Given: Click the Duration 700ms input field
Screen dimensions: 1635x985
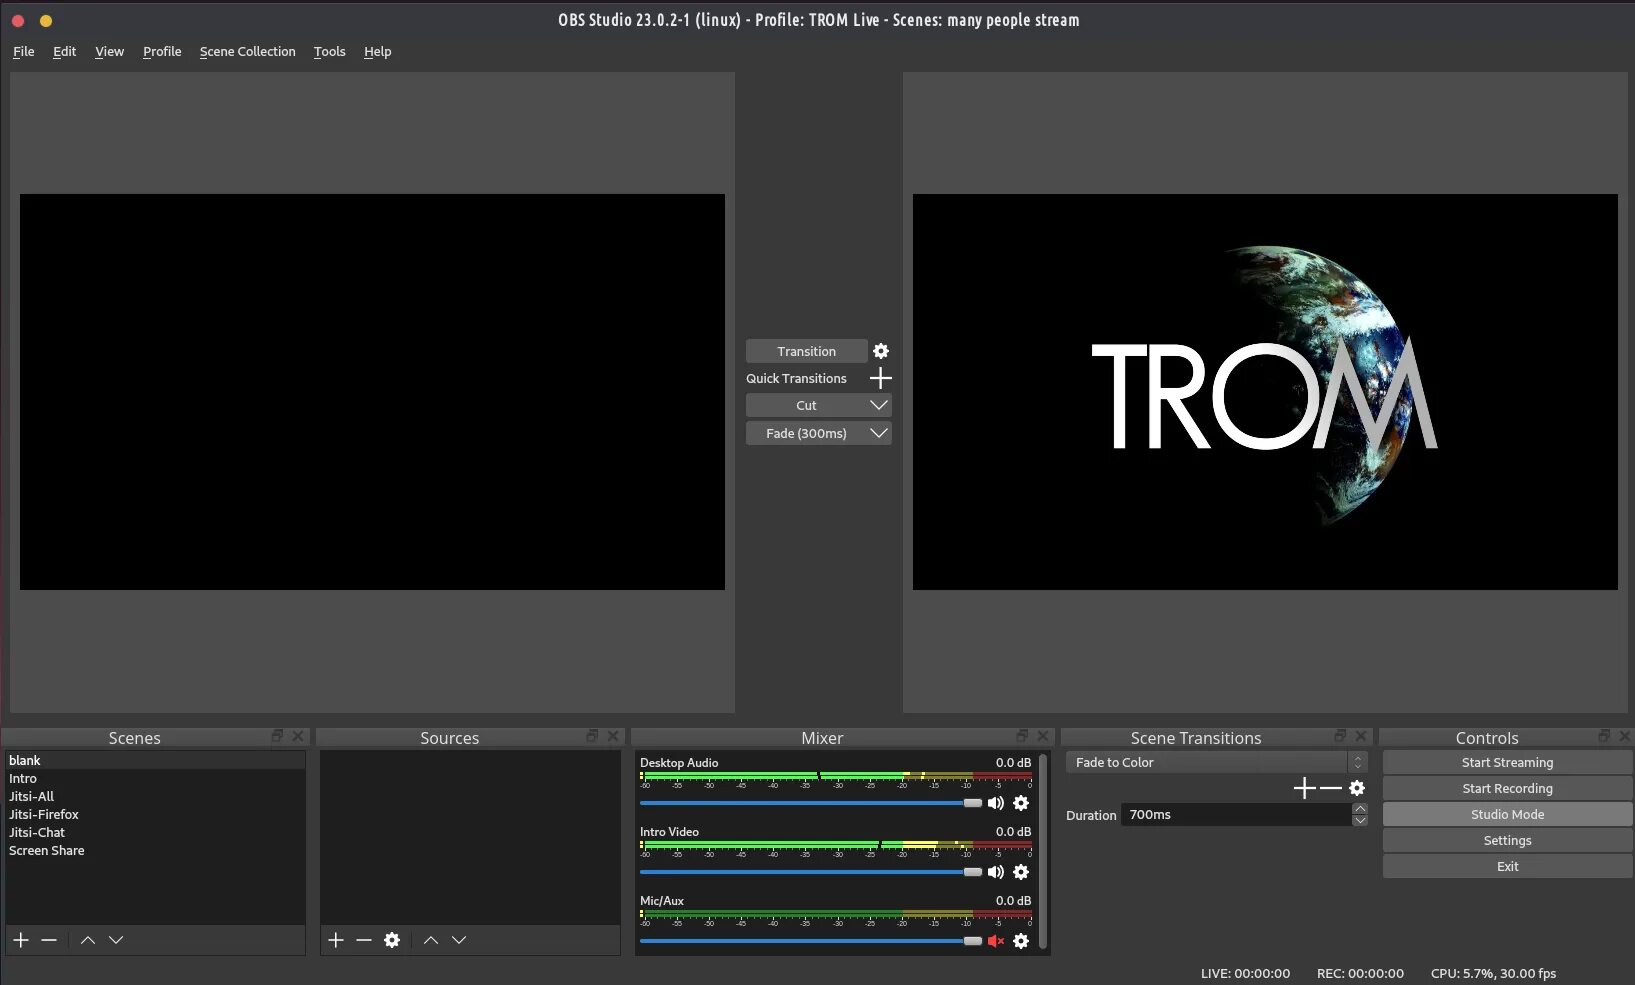Looking at the screenshot, I should coord(1236,815).
